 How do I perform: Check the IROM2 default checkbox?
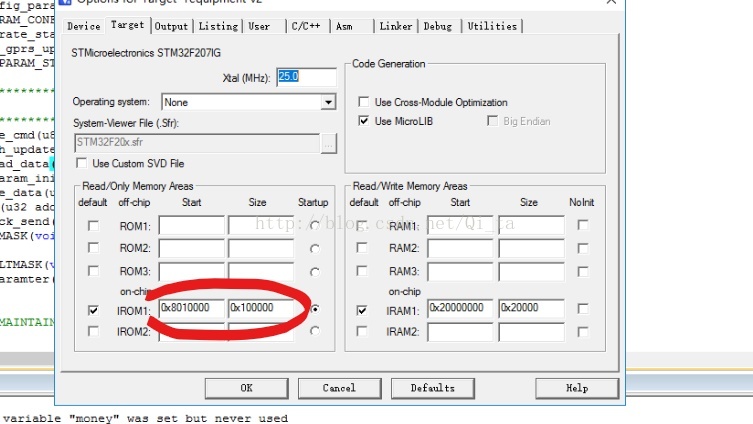tap(93, 331)
